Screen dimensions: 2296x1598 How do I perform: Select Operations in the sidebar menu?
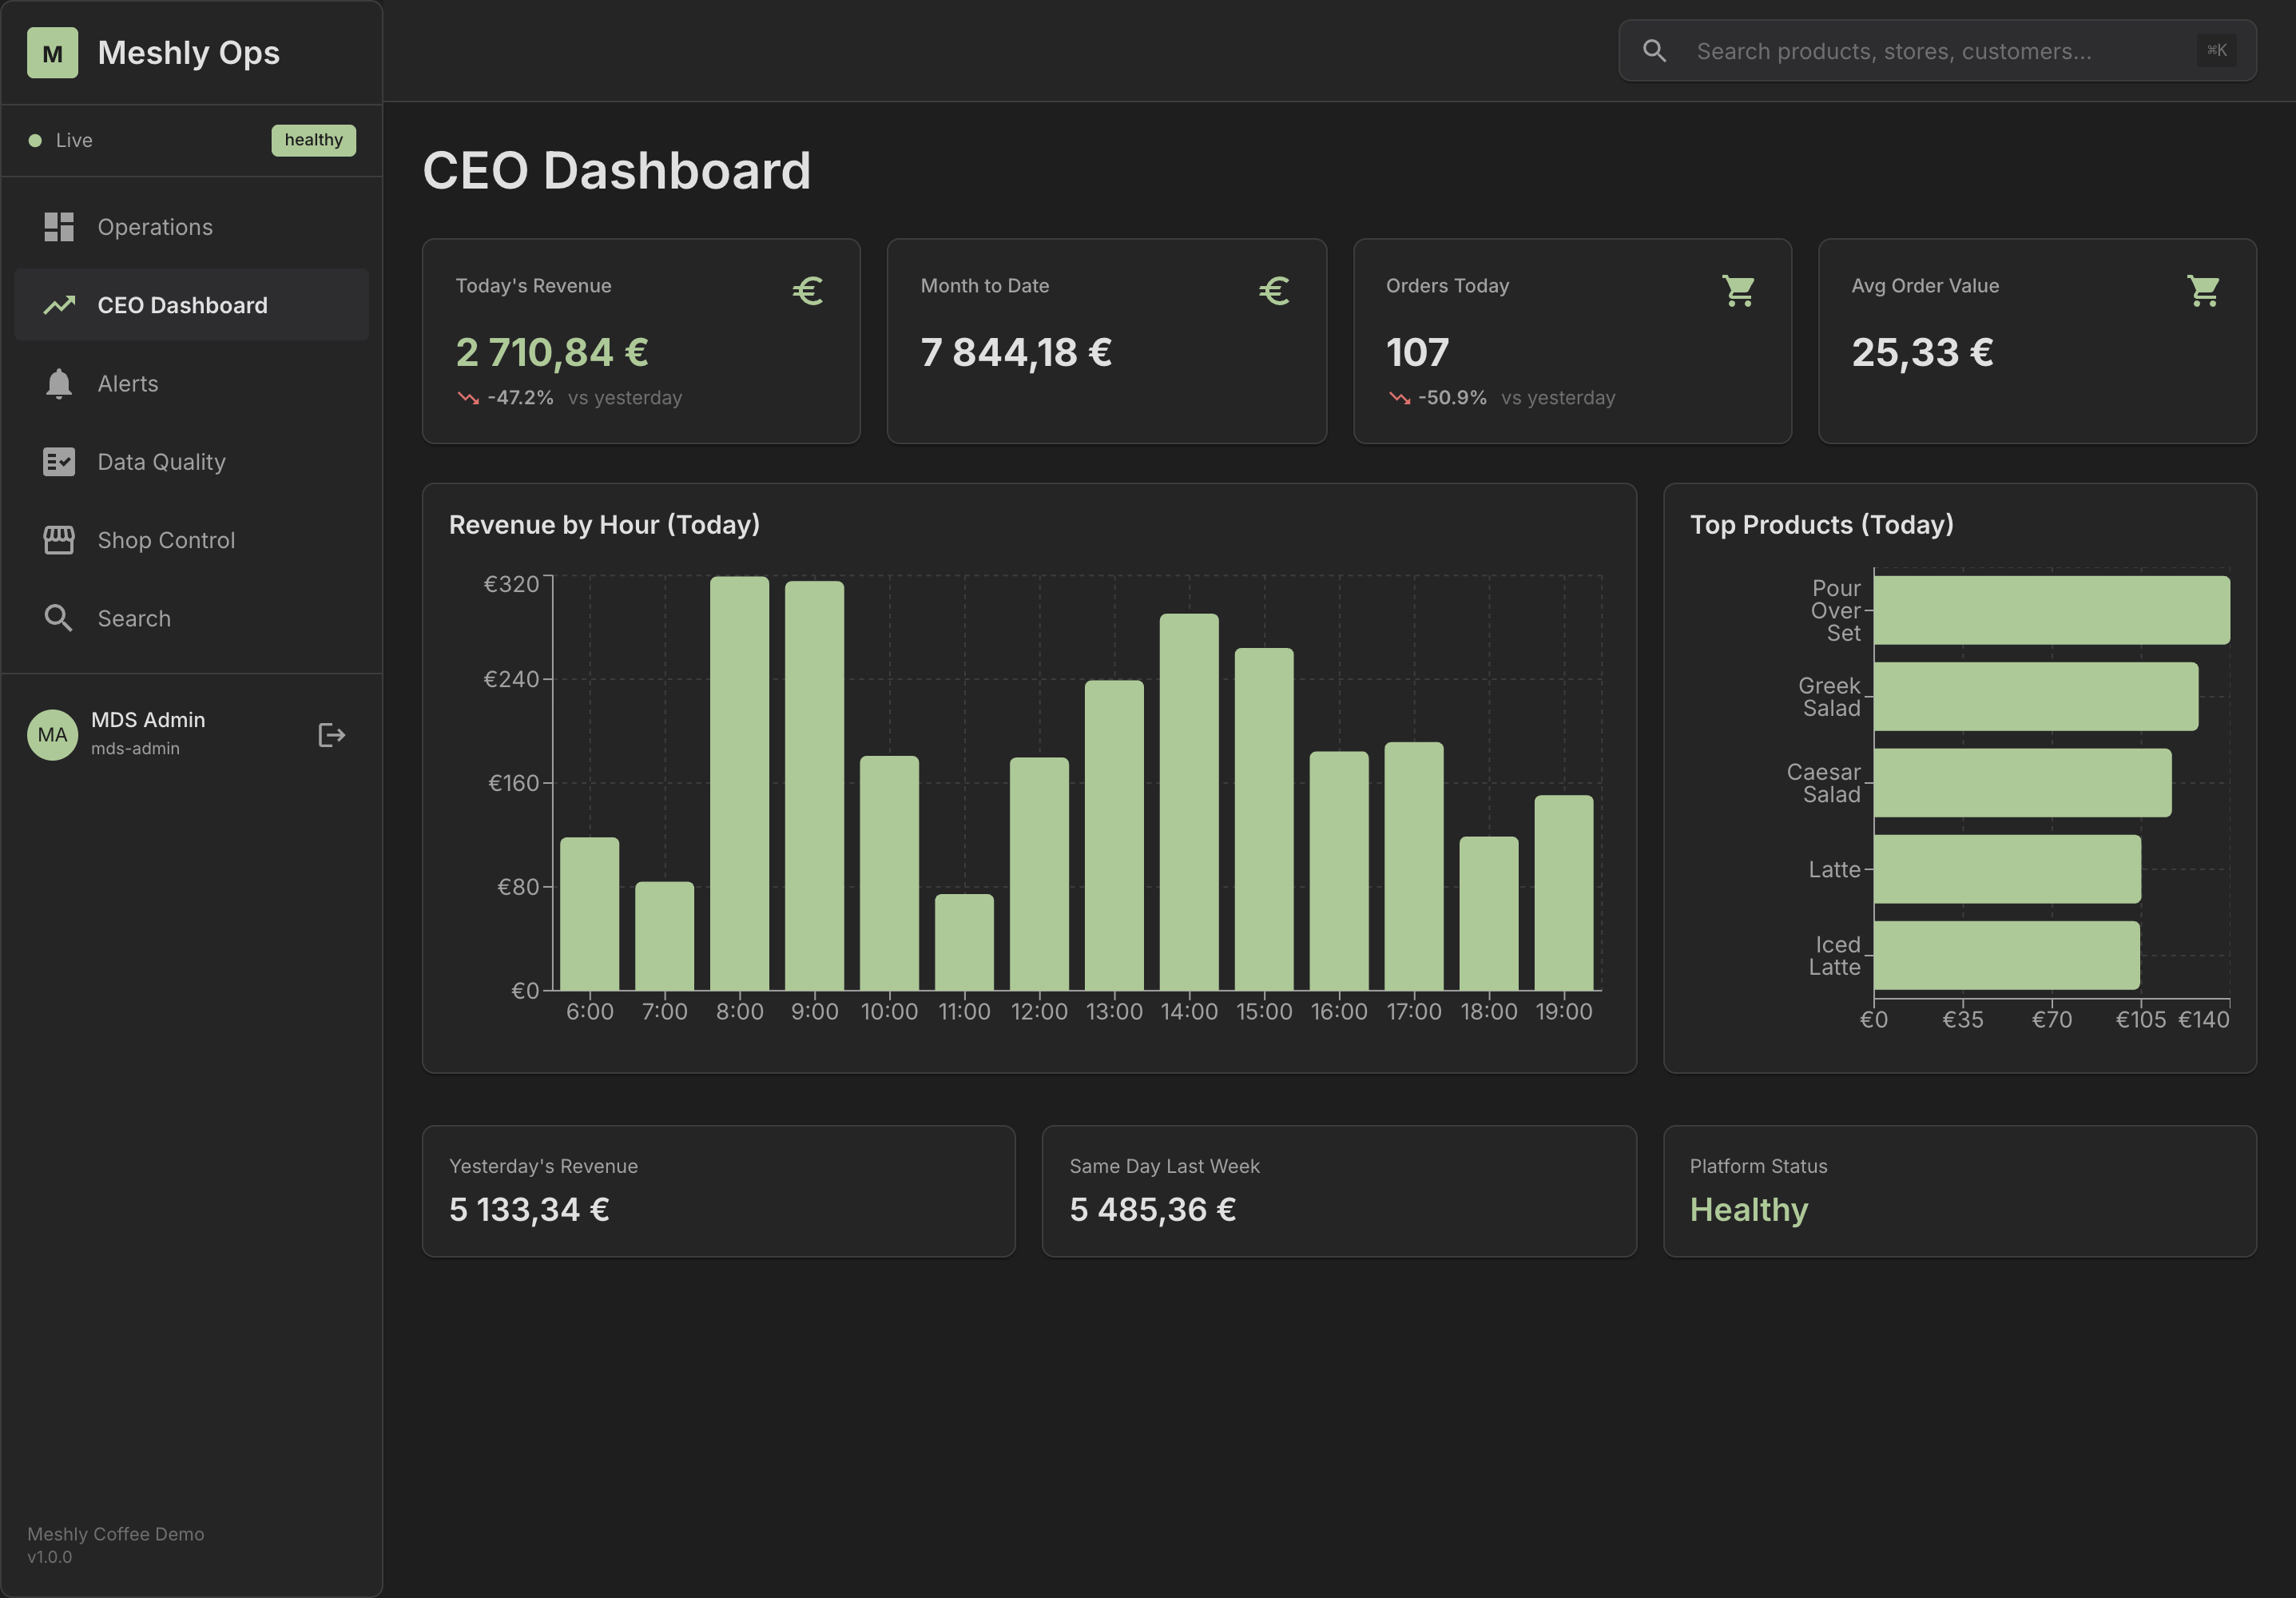(155, 226)
